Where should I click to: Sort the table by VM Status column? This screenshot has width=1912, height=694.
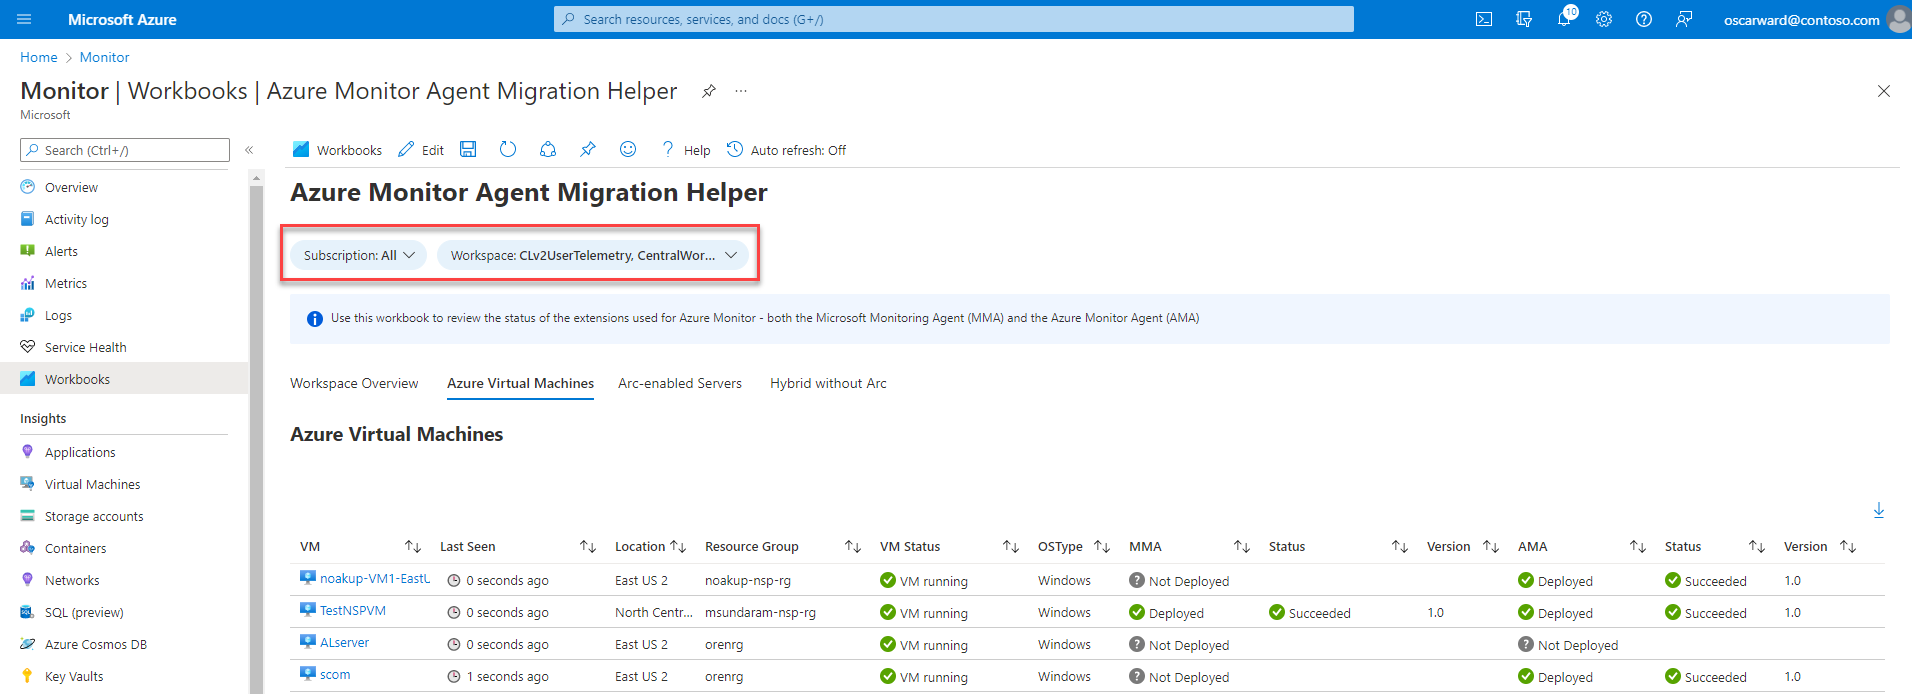point(1011,546)
